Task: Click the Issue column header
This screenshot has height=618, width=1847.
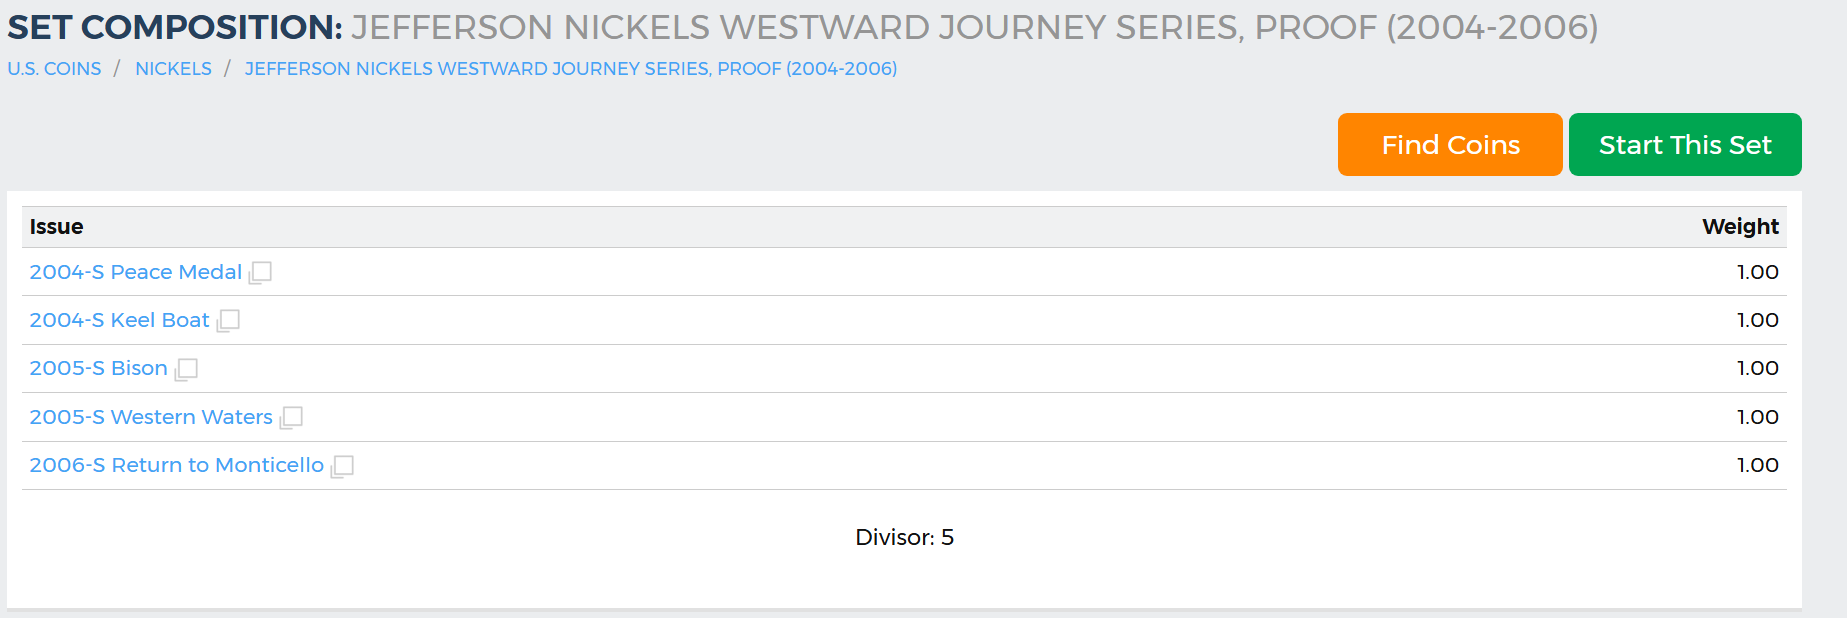Action: pyautogui.click(x=56, y=227)
